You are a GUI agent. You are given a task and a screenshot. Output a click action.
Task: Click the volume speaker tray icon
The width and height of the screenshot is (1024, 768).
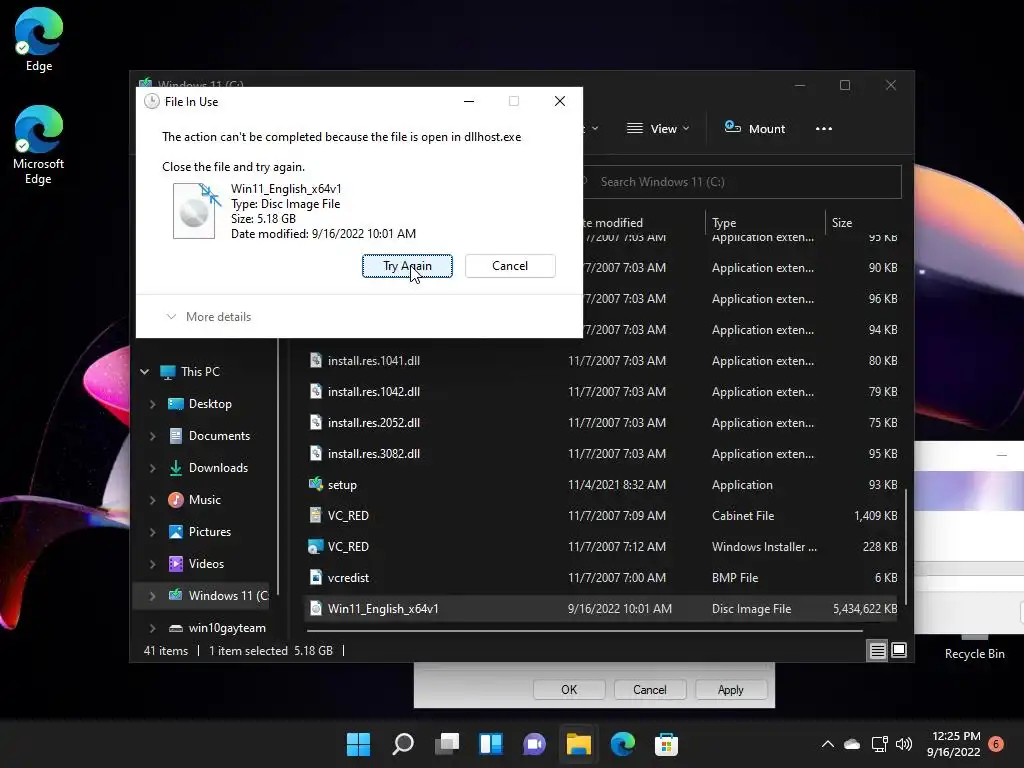(904, 744)
